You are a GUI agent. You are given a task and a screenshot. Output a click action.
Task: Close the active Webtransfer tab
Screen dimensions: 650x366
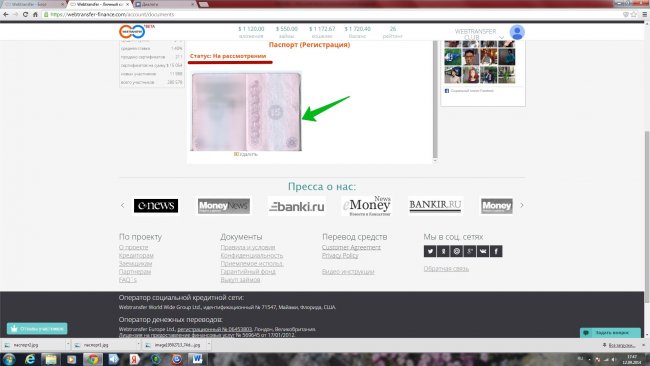127,4
